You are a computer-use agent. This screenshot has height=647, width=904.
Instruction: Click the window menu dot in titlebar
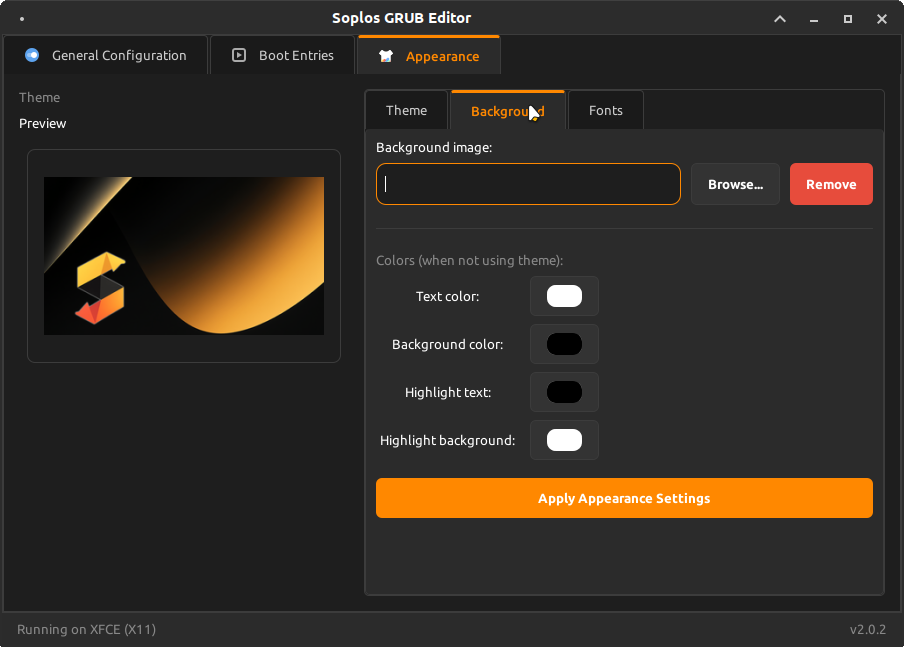[x=22, y=19]
